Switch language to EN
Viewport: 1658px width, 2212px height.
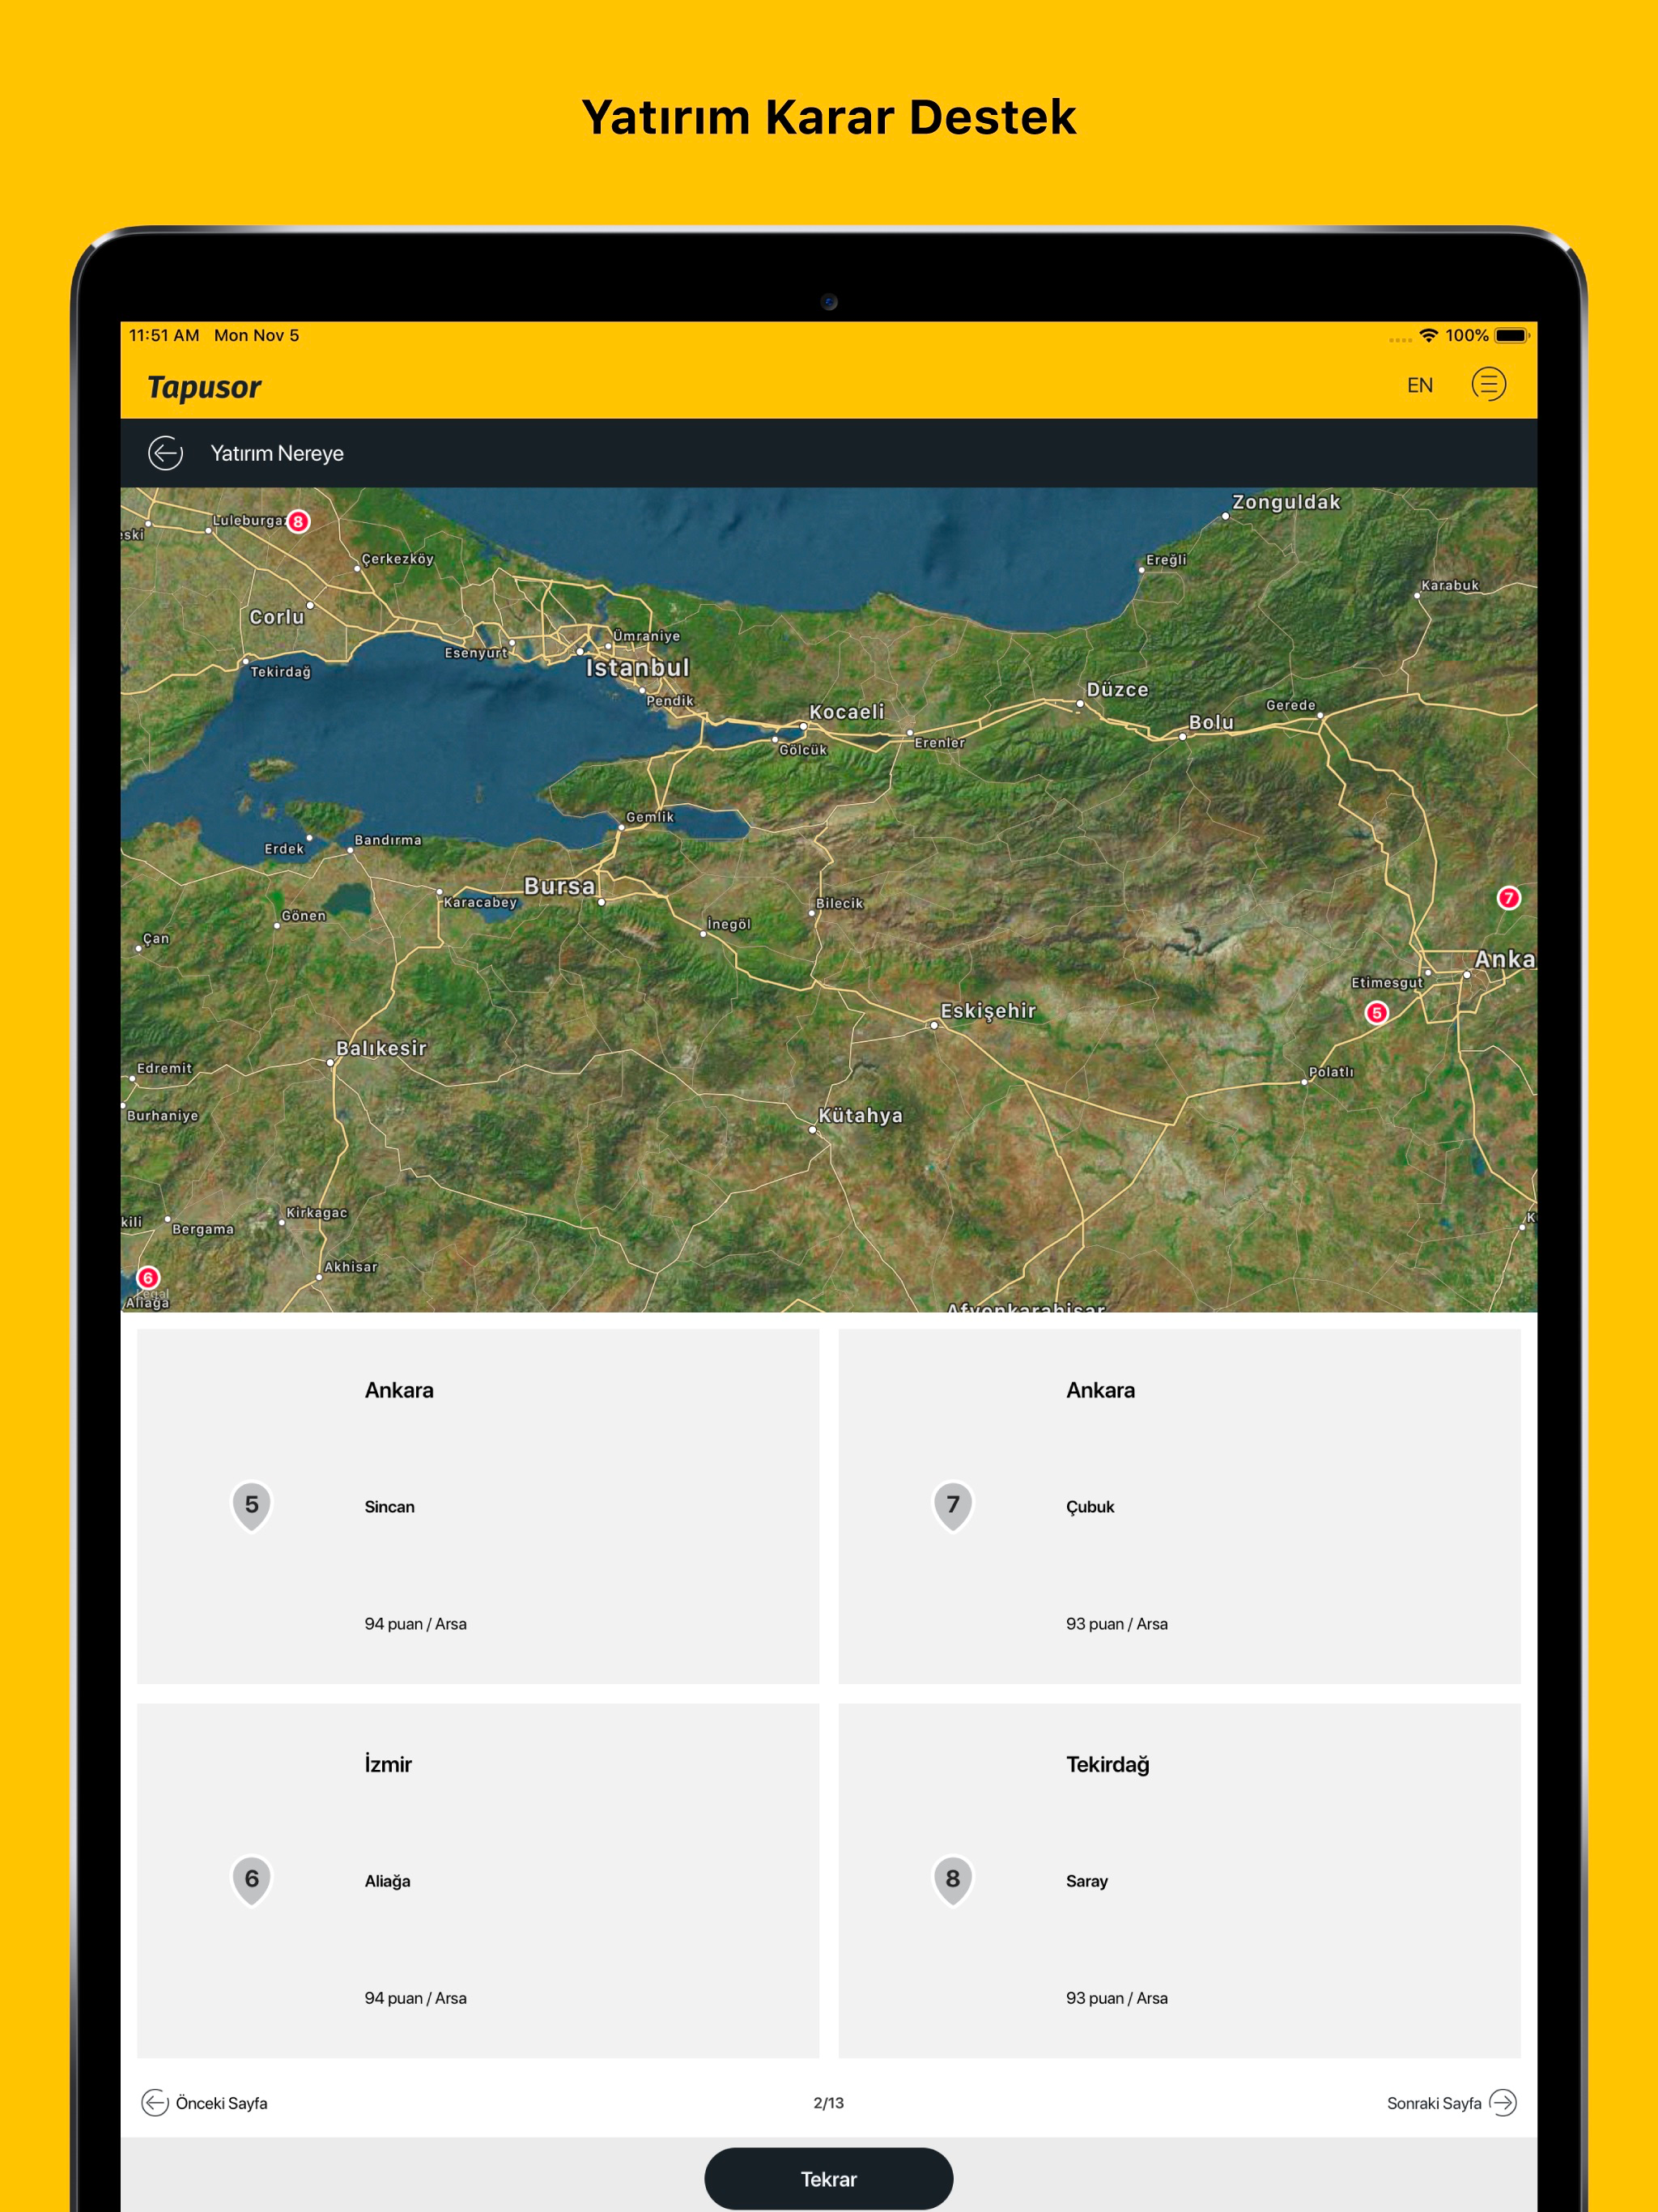(1419, 385)
